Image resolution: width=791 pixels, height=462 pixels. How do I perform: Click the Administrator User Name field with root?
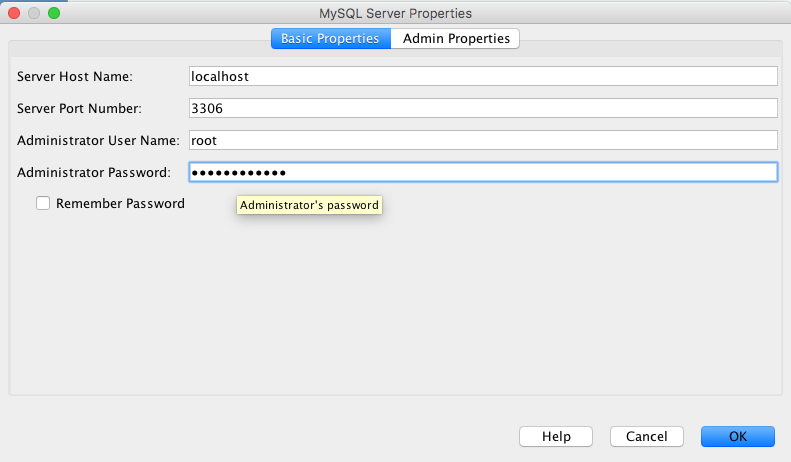pos(483,140)
